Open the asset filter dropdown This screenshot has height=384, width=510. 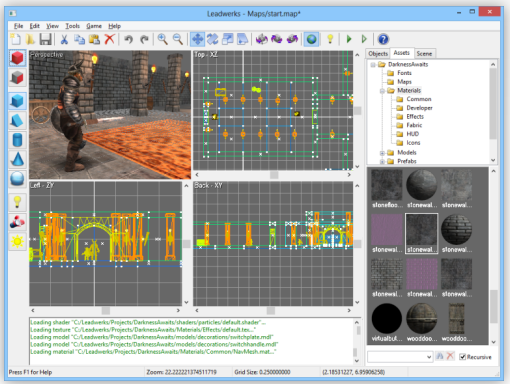click(x=429, y=357)
